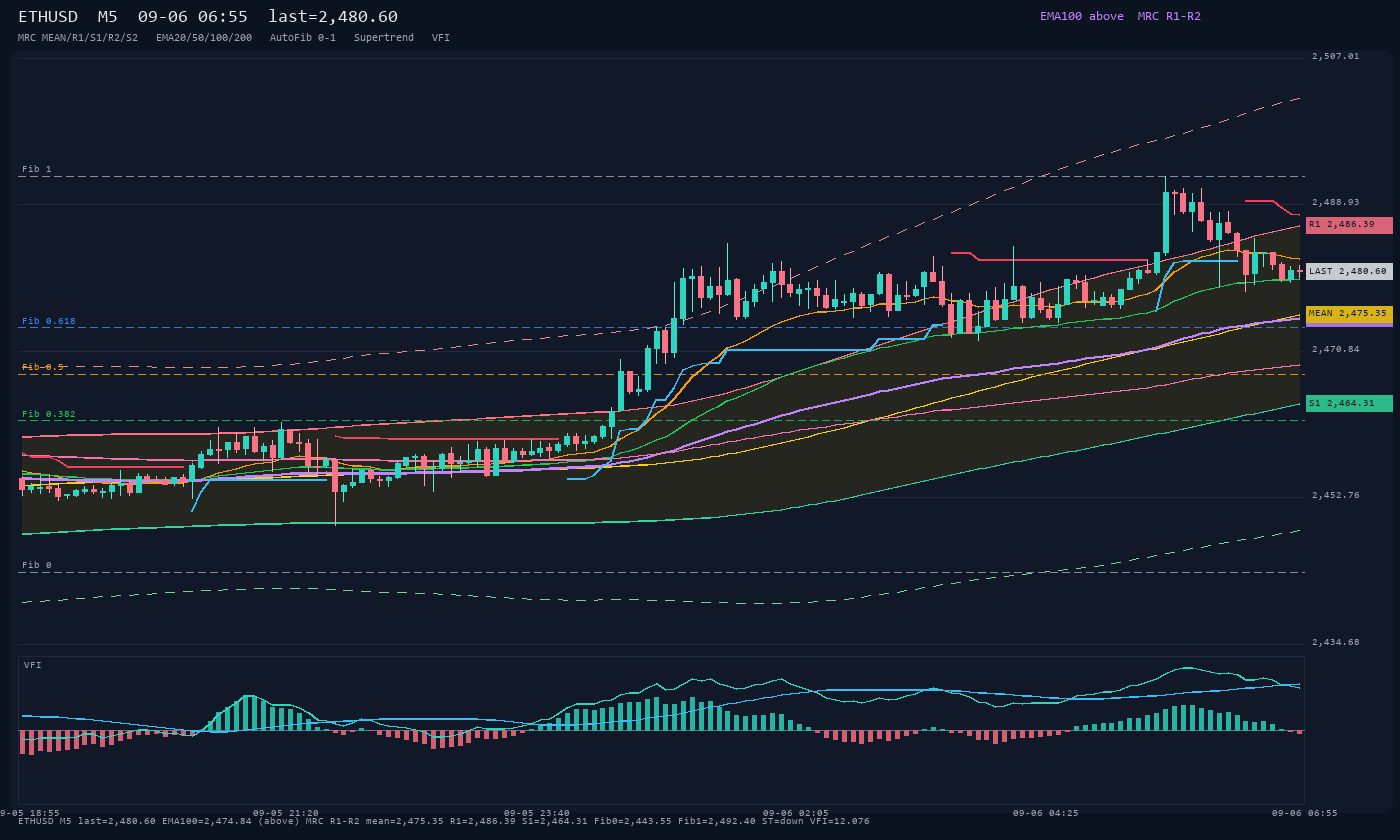Click the ETHUSD symbol title
The image size is (1400, 840).
tap(49, 16)
